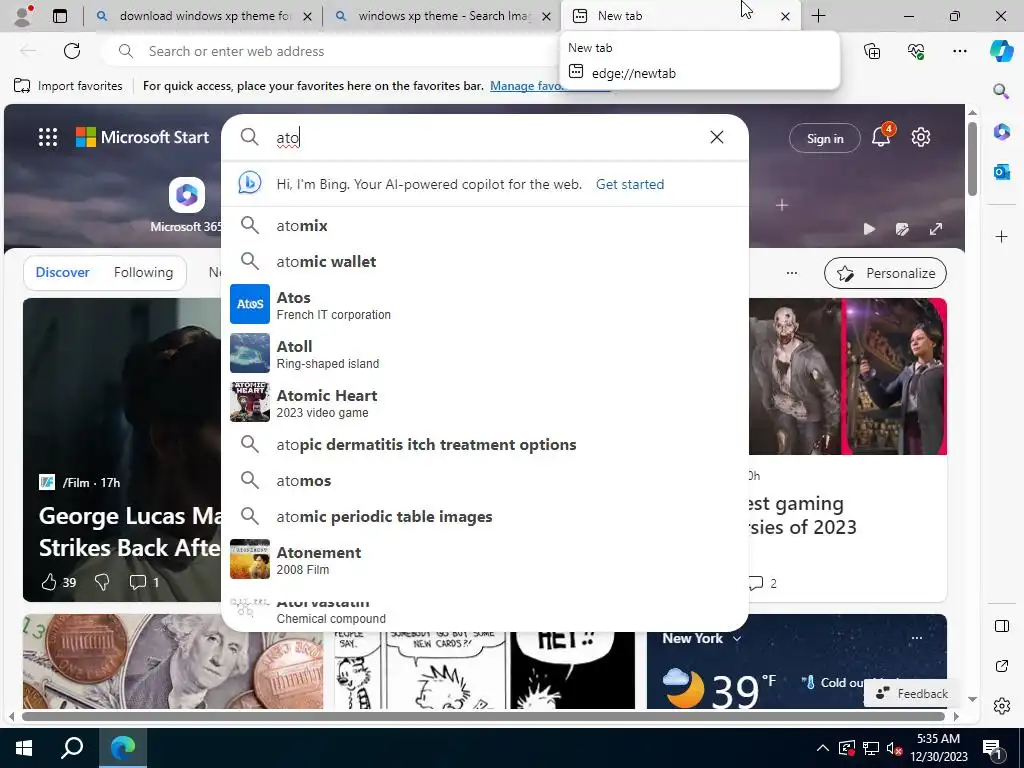1024x768 pixels.
Task: Open the Microsoft 365 quick link tile
Action: tap(187, 204)
